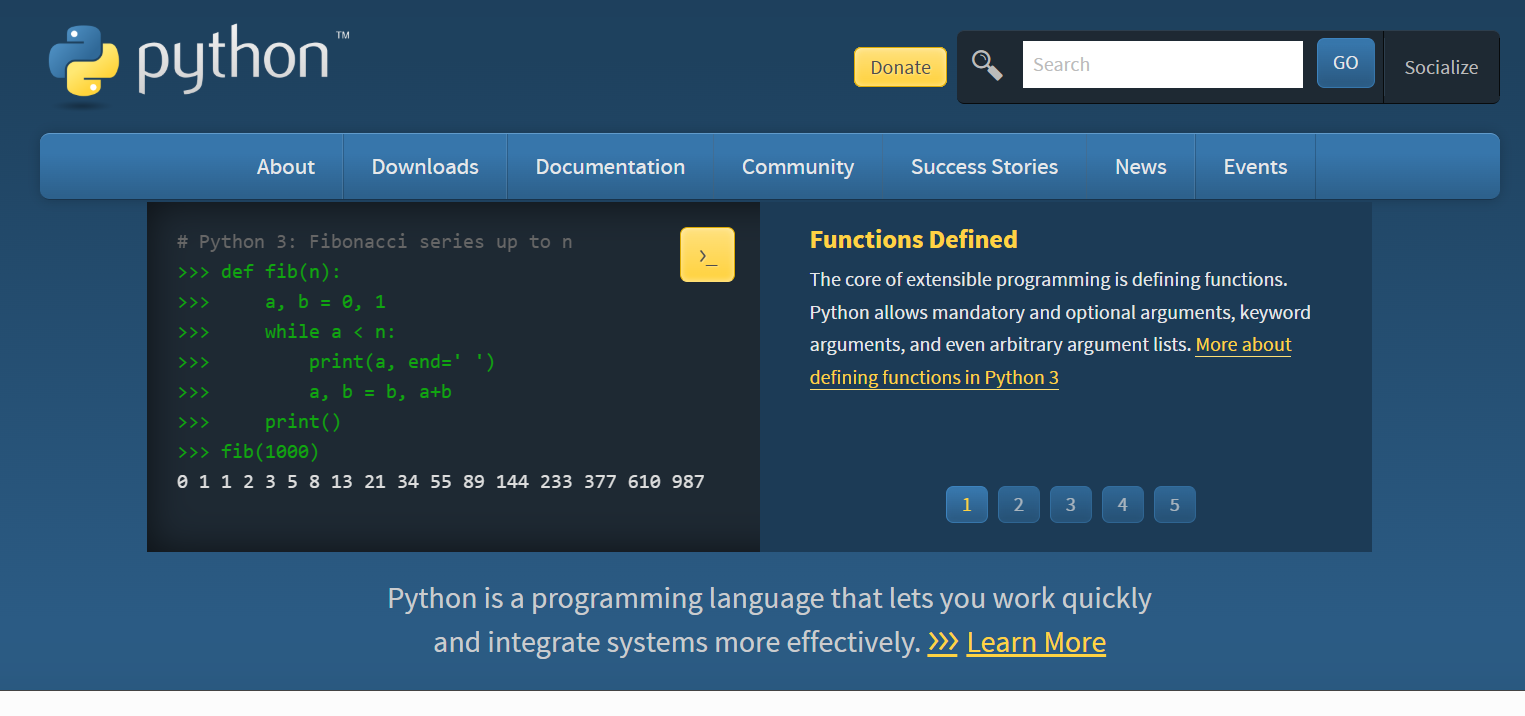
Task: Open the Downloads menu
Action: coord(424,166)
